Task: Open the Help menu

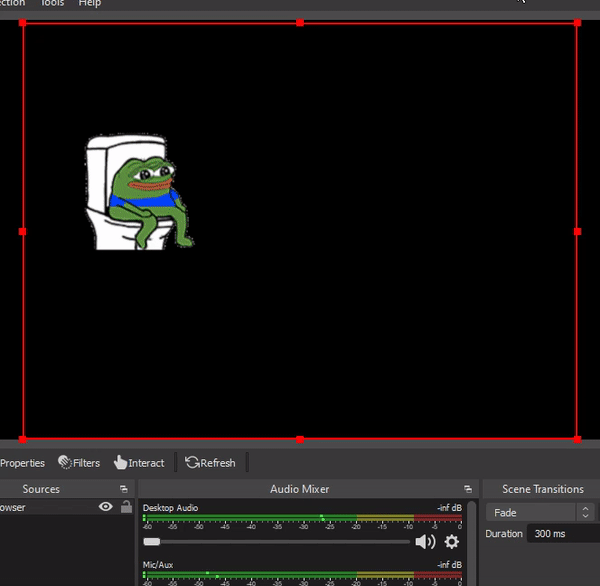Action: [90, 3]
